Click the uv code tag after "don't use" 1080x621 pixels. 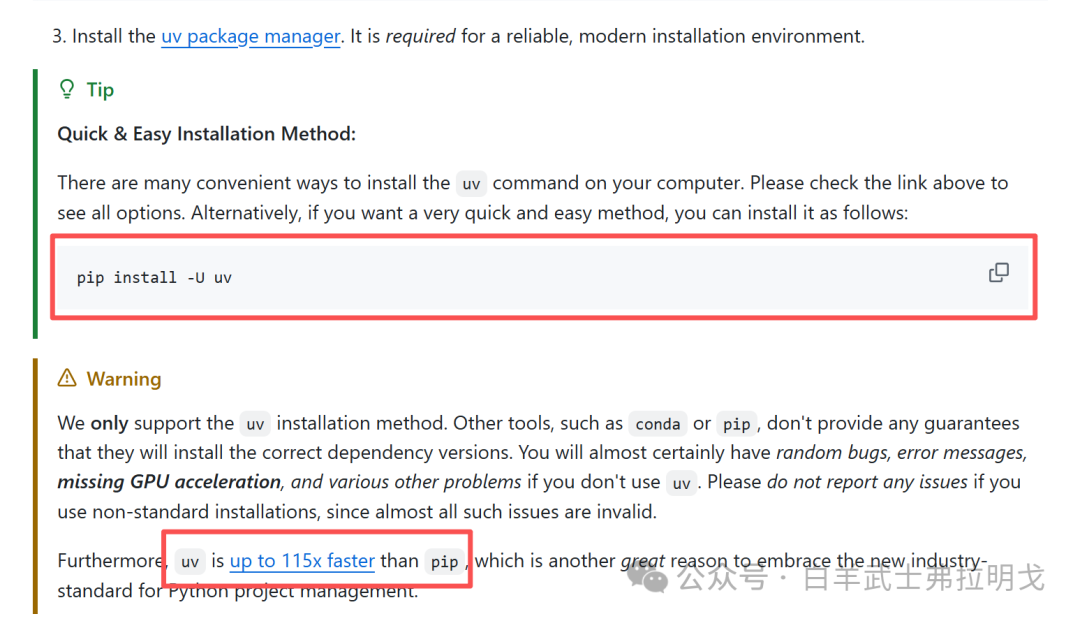tap(681, 483)
